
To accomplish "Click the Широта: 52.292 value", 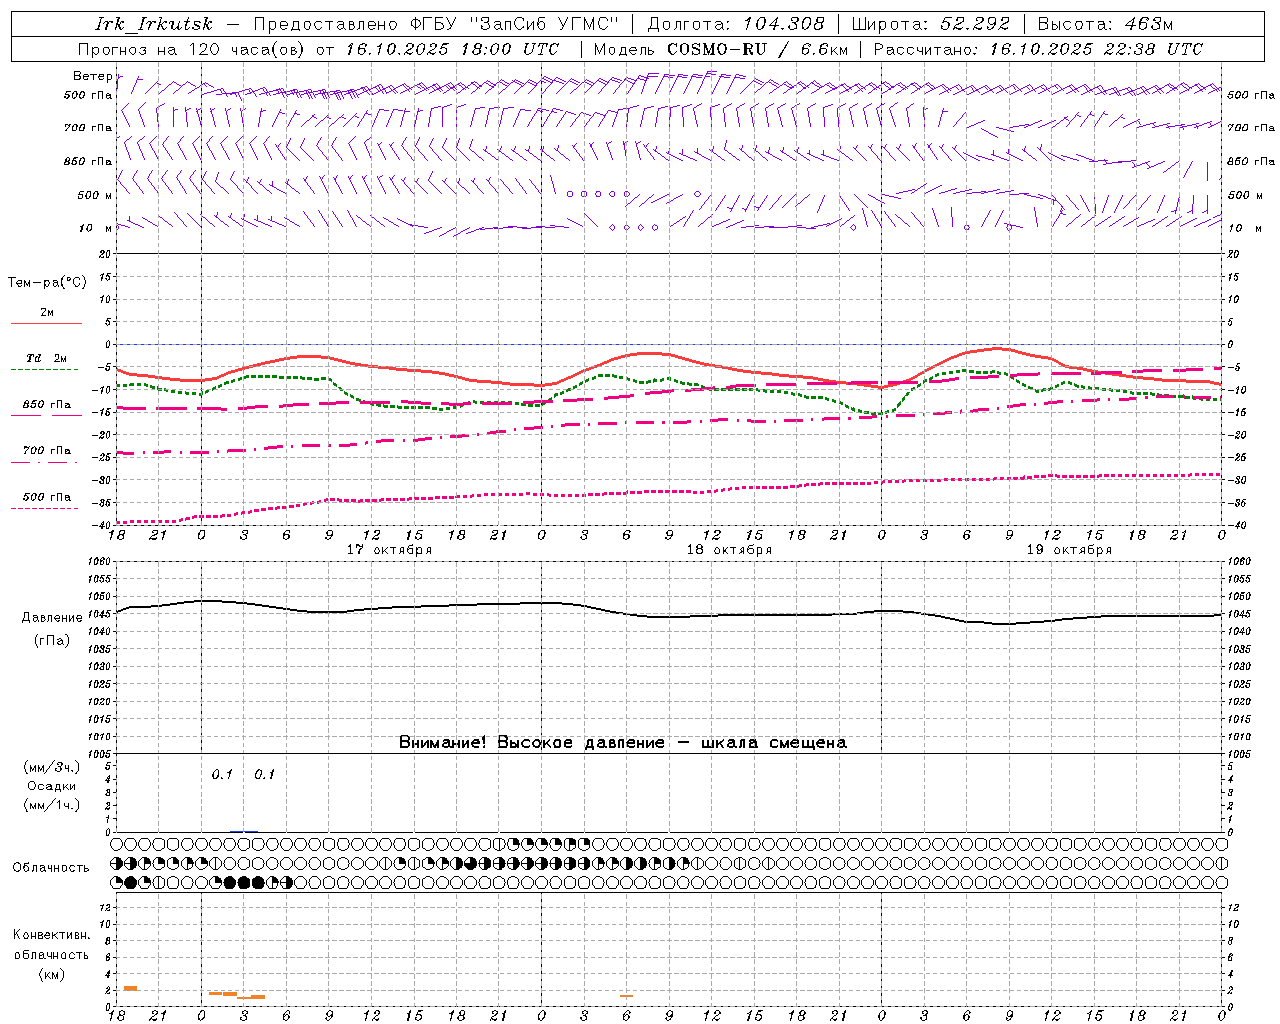I will click(931, 24).
